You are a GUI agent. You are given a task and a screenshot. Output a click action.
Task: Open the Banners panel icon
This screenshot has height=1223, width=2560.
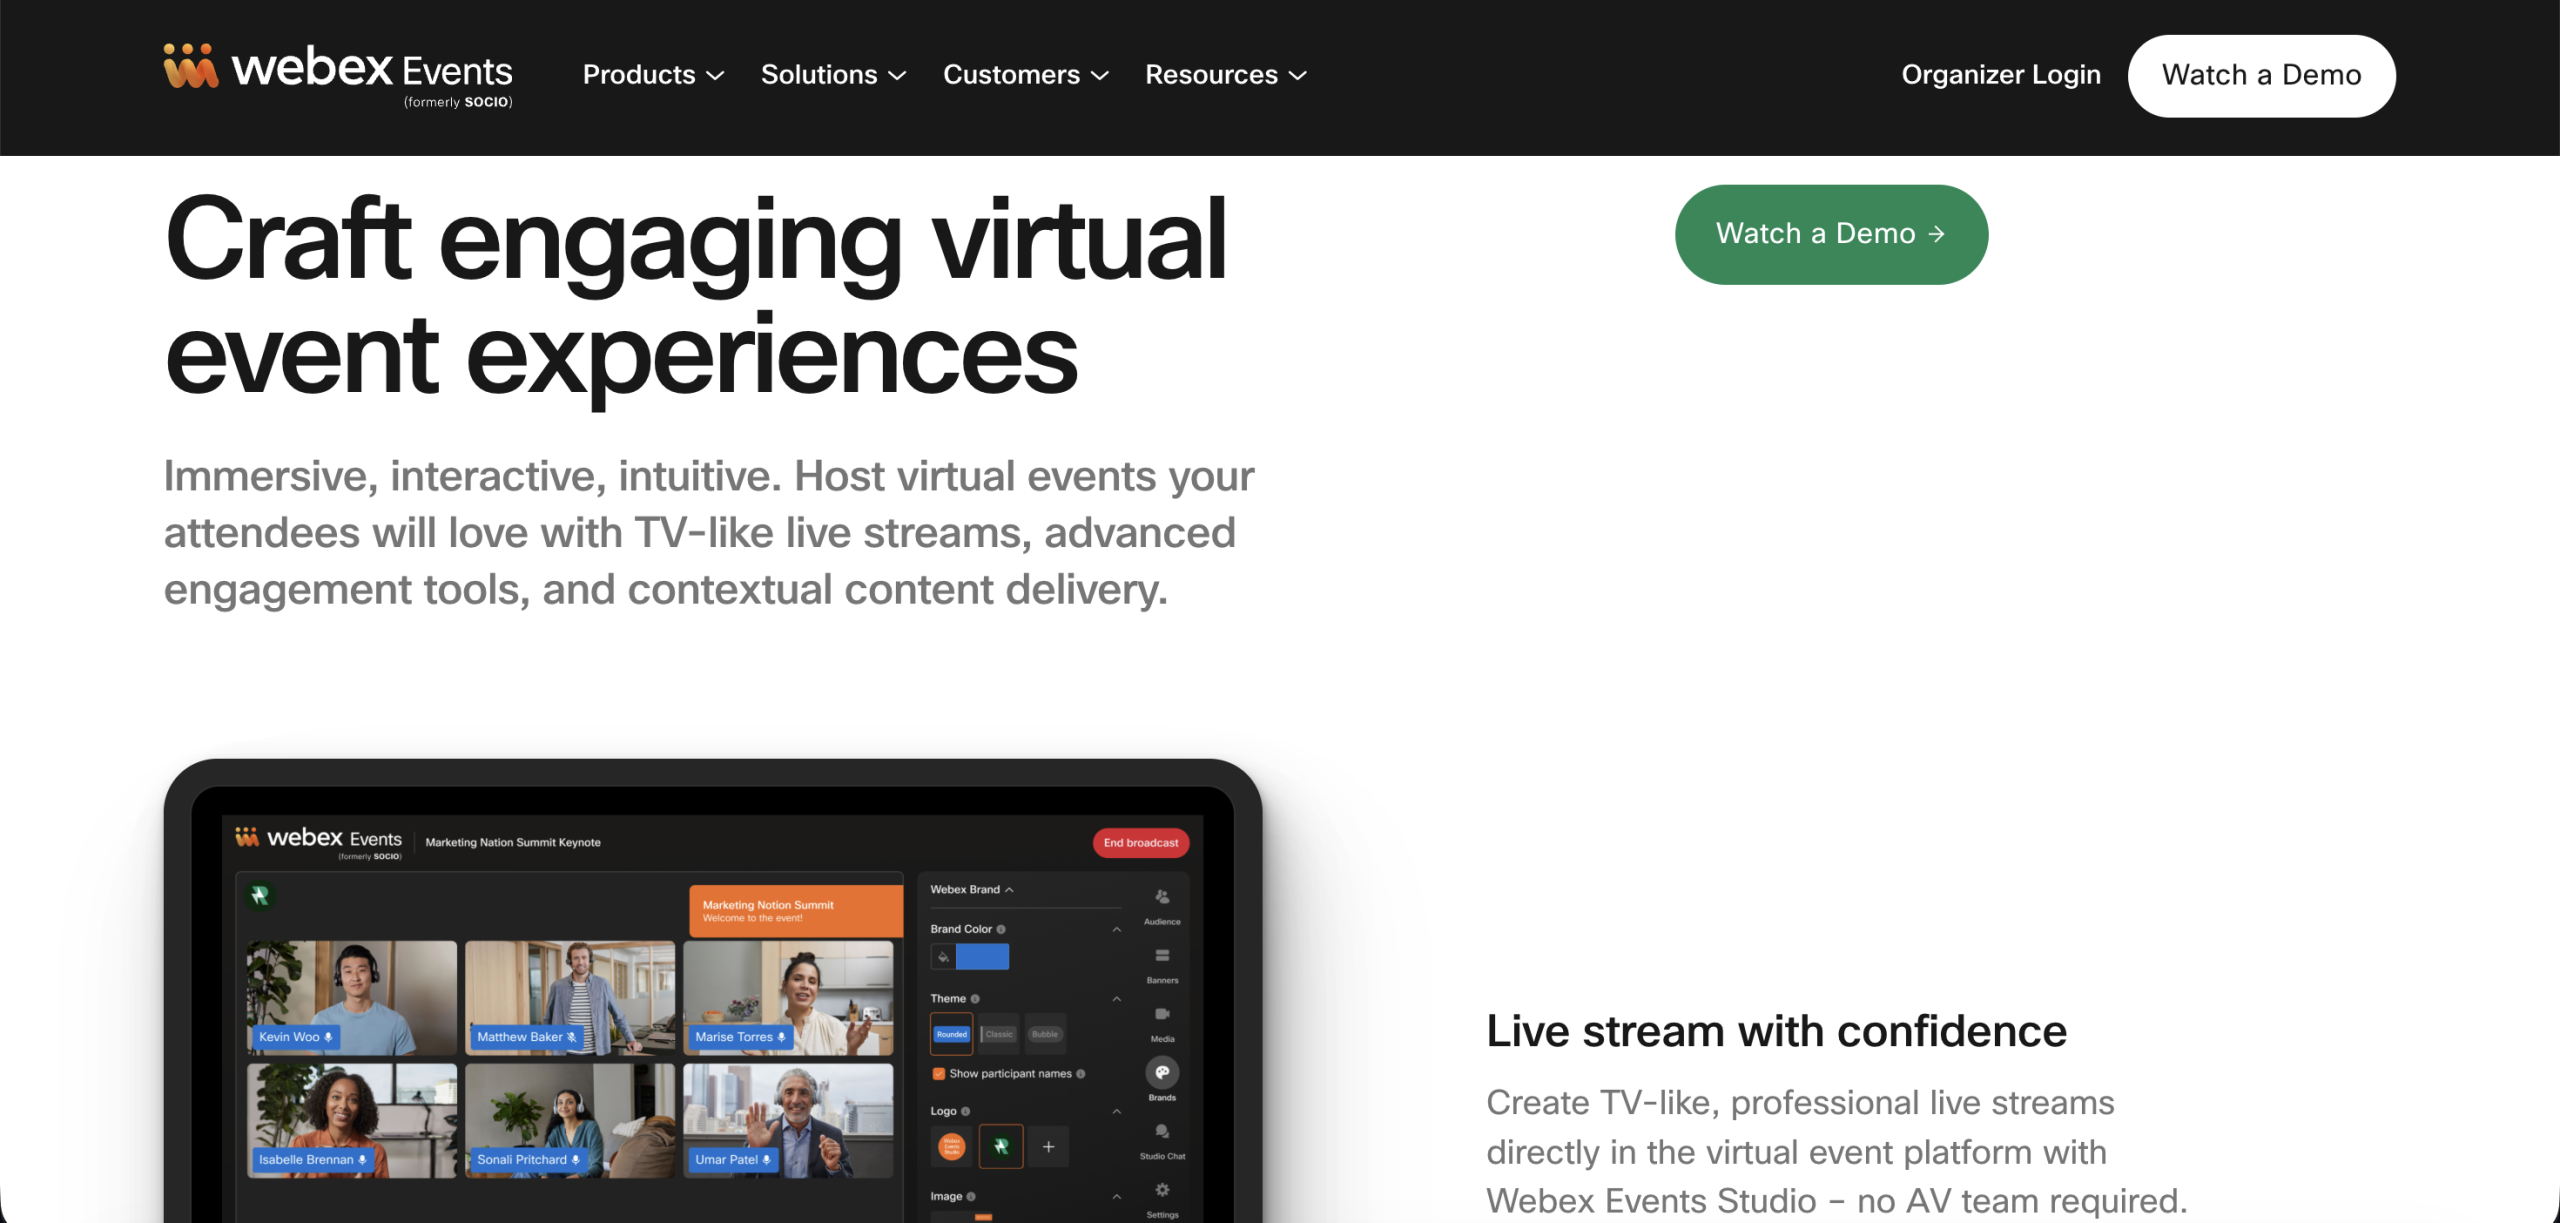tap(1162, 956)
